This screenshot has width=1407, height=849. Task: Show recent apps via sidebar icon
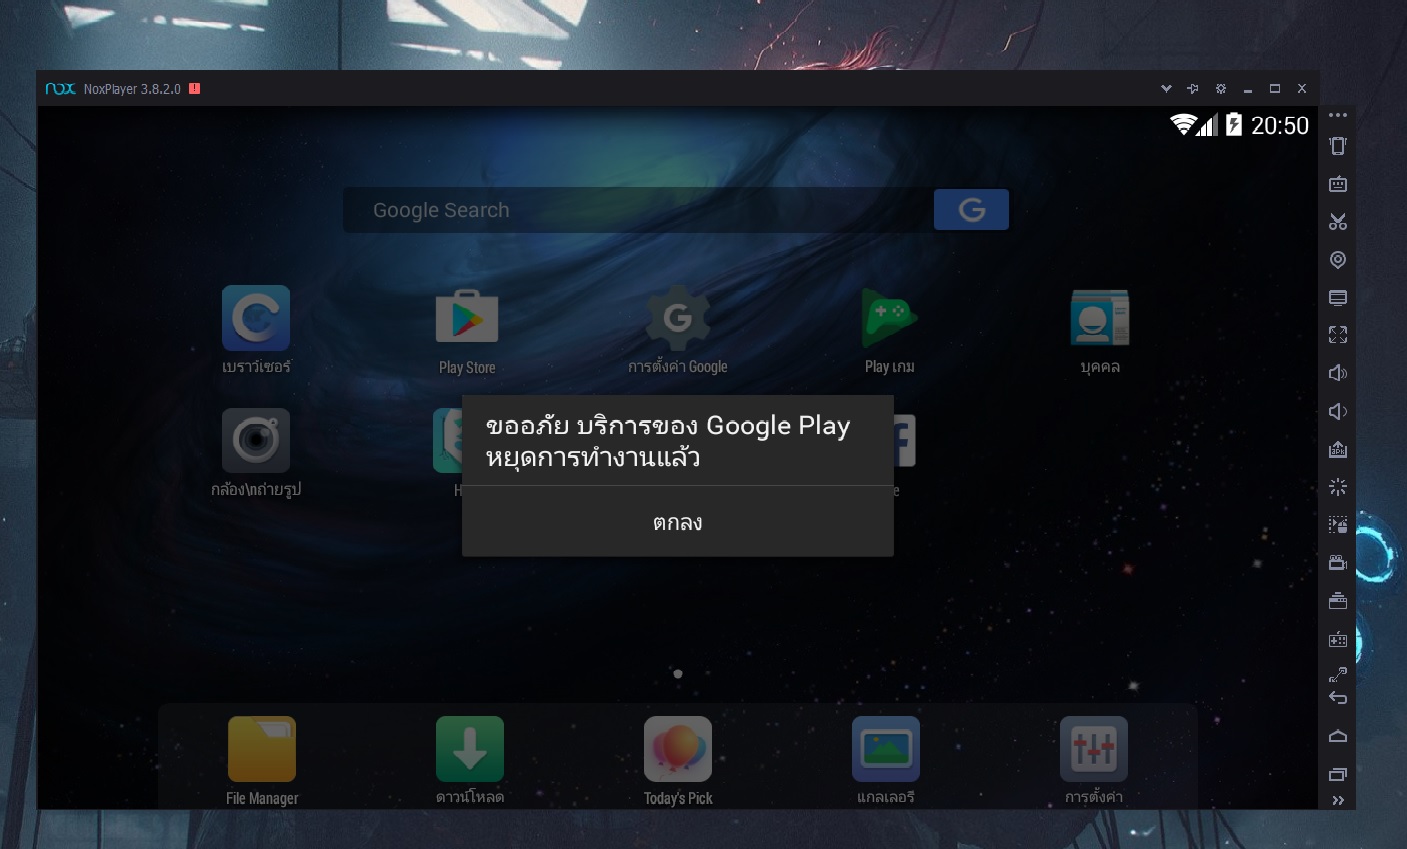[1338, 774]
